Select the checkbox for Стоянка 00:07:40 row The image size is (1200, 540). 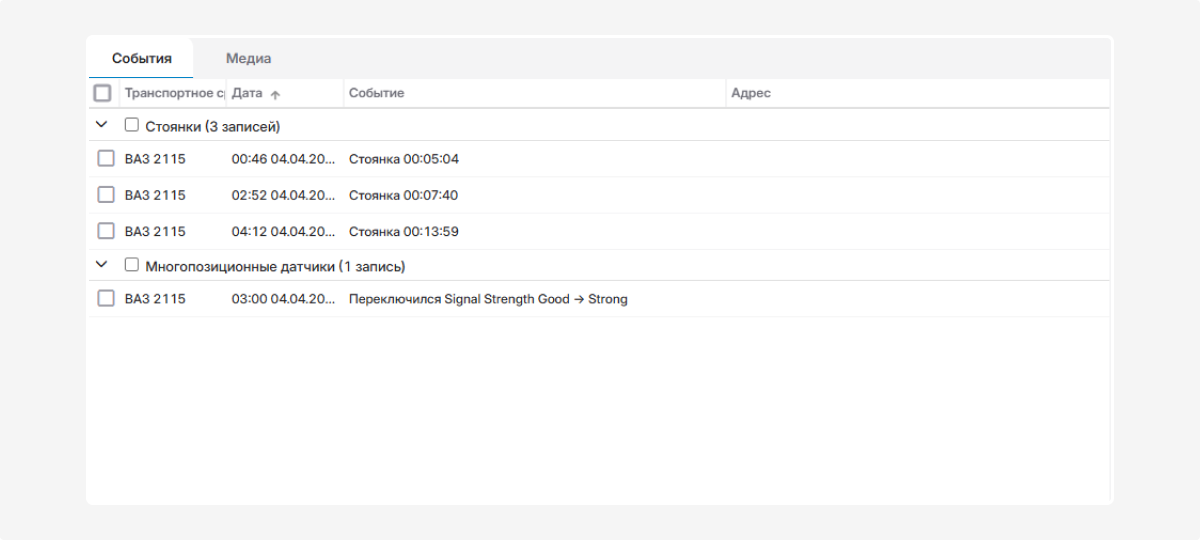click(x=106, y=195)
